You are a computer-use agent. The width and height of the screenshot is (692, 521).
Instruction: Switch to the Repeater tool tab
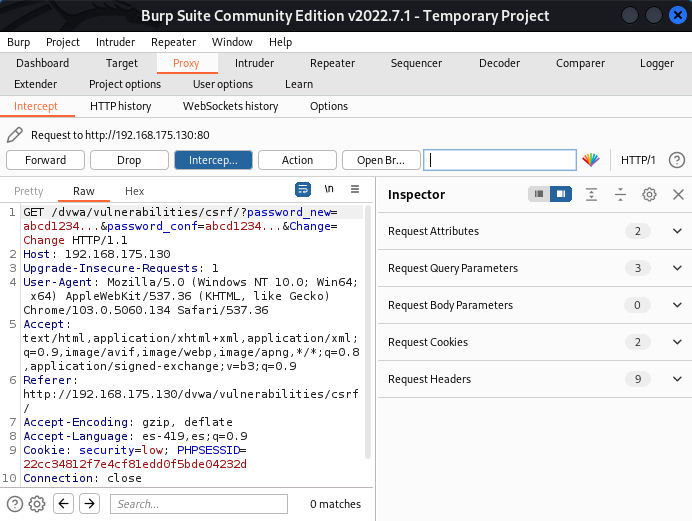[x=332, y=63]
